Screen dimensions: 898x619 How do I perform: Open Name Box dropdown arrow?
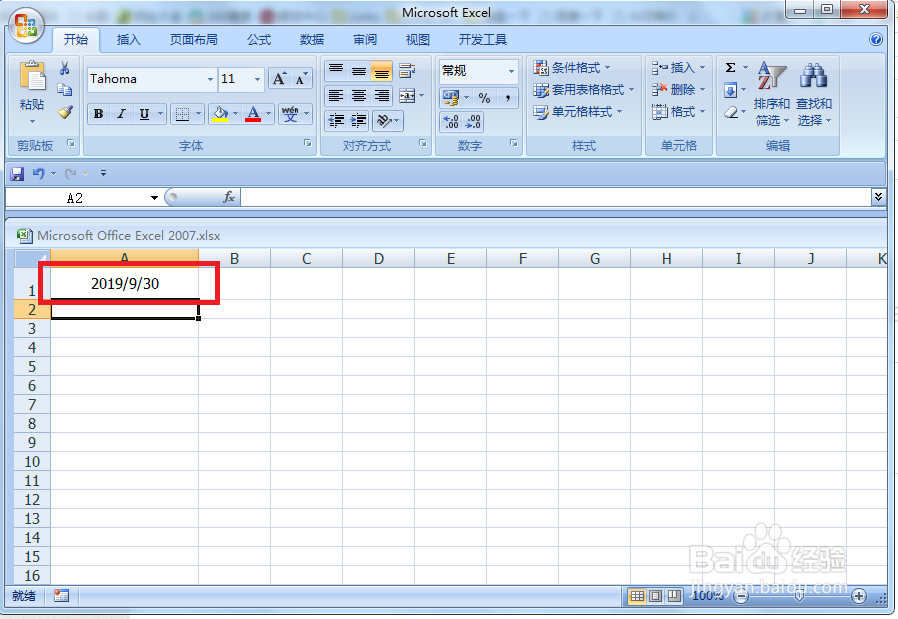(154, 198)
